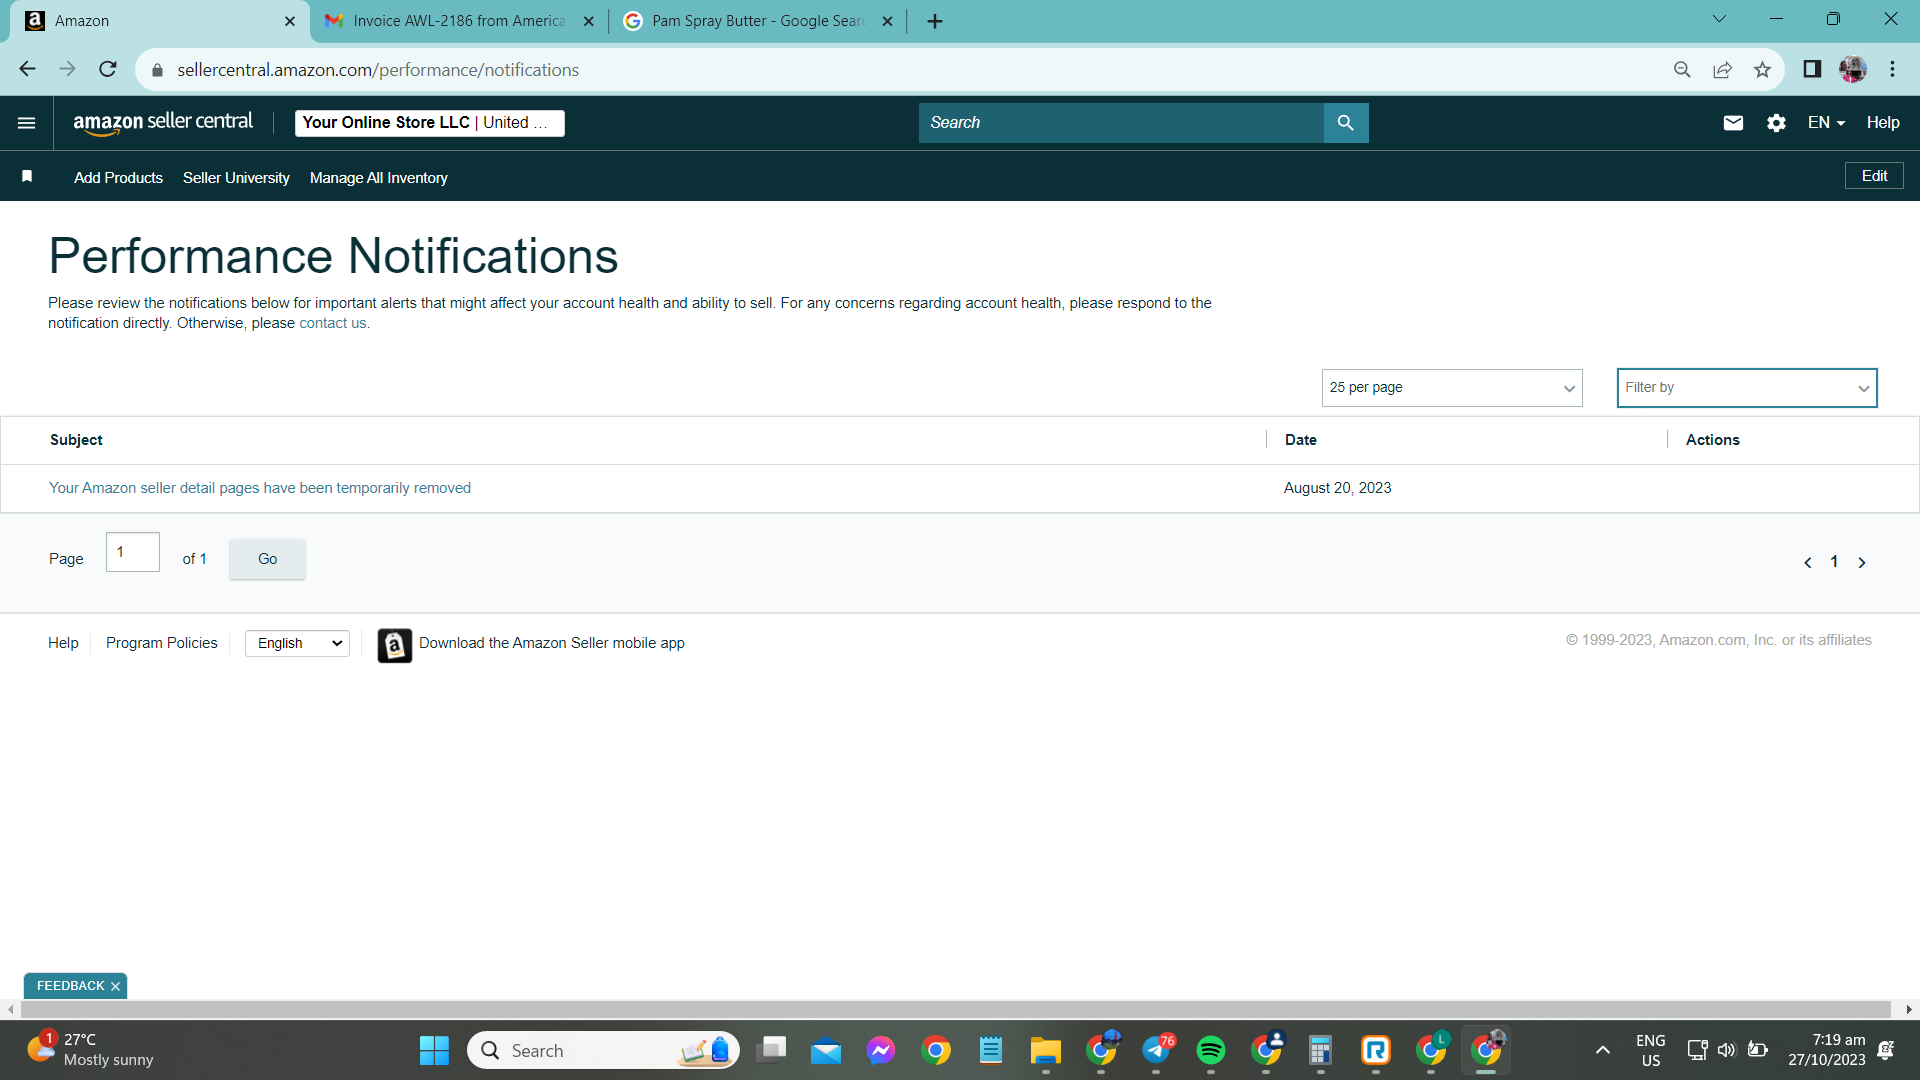Click Download the Amazon Seller mobile app
The height and width of the screenshot is (1080, 1920).
(552, 643)
